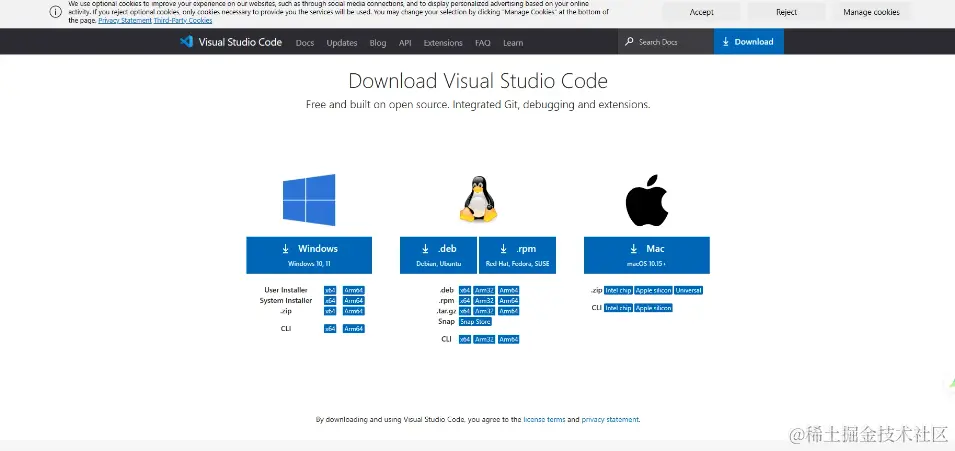Image resolution: width=955 pixels, height=451 pixels.
Task: Download the Windows 10, 11 installer
Action: [309, 255]
